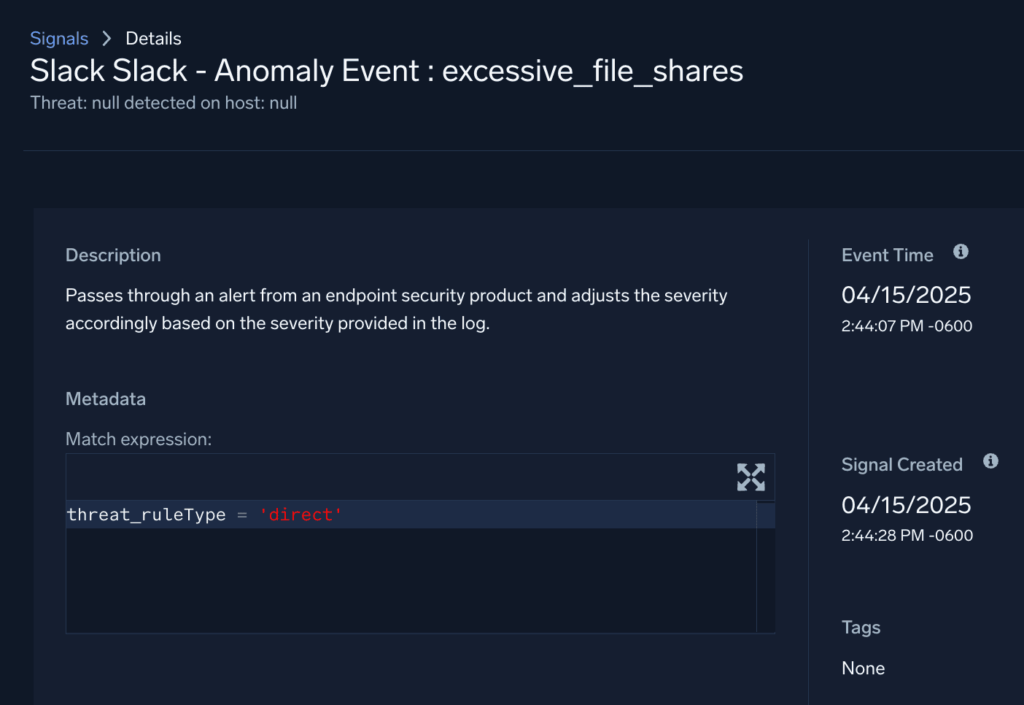Click the expand icon on the match expression editor
Viewport: 1024px width, 705px height.
(750, 477)
